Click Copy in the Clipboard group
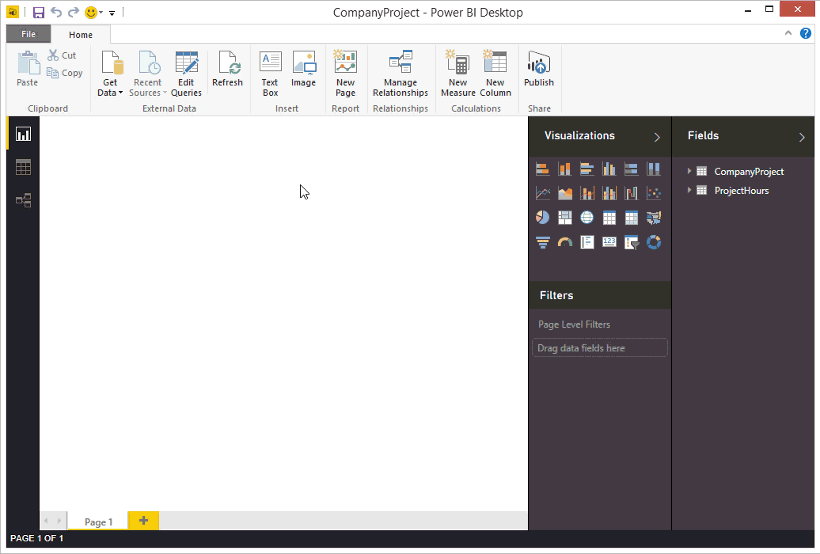Viewport: 820px width, 554px height. point(64,73)
